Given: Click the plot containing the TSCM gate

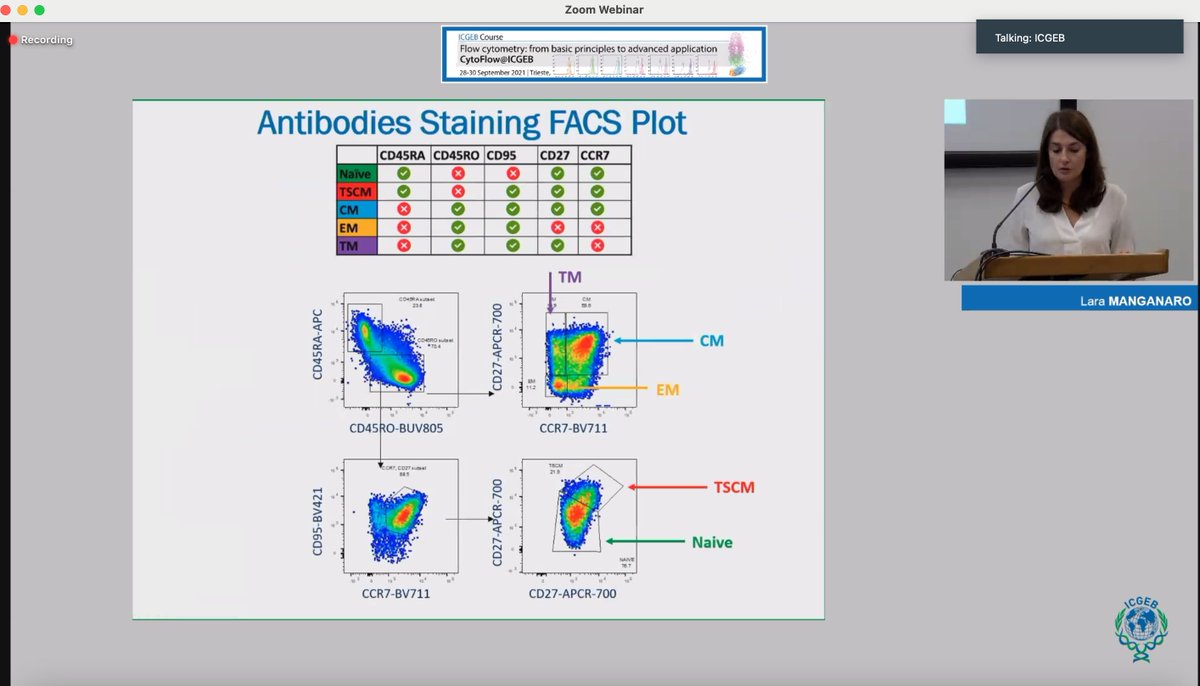Looking at the screenshot, I should [579, 516].
